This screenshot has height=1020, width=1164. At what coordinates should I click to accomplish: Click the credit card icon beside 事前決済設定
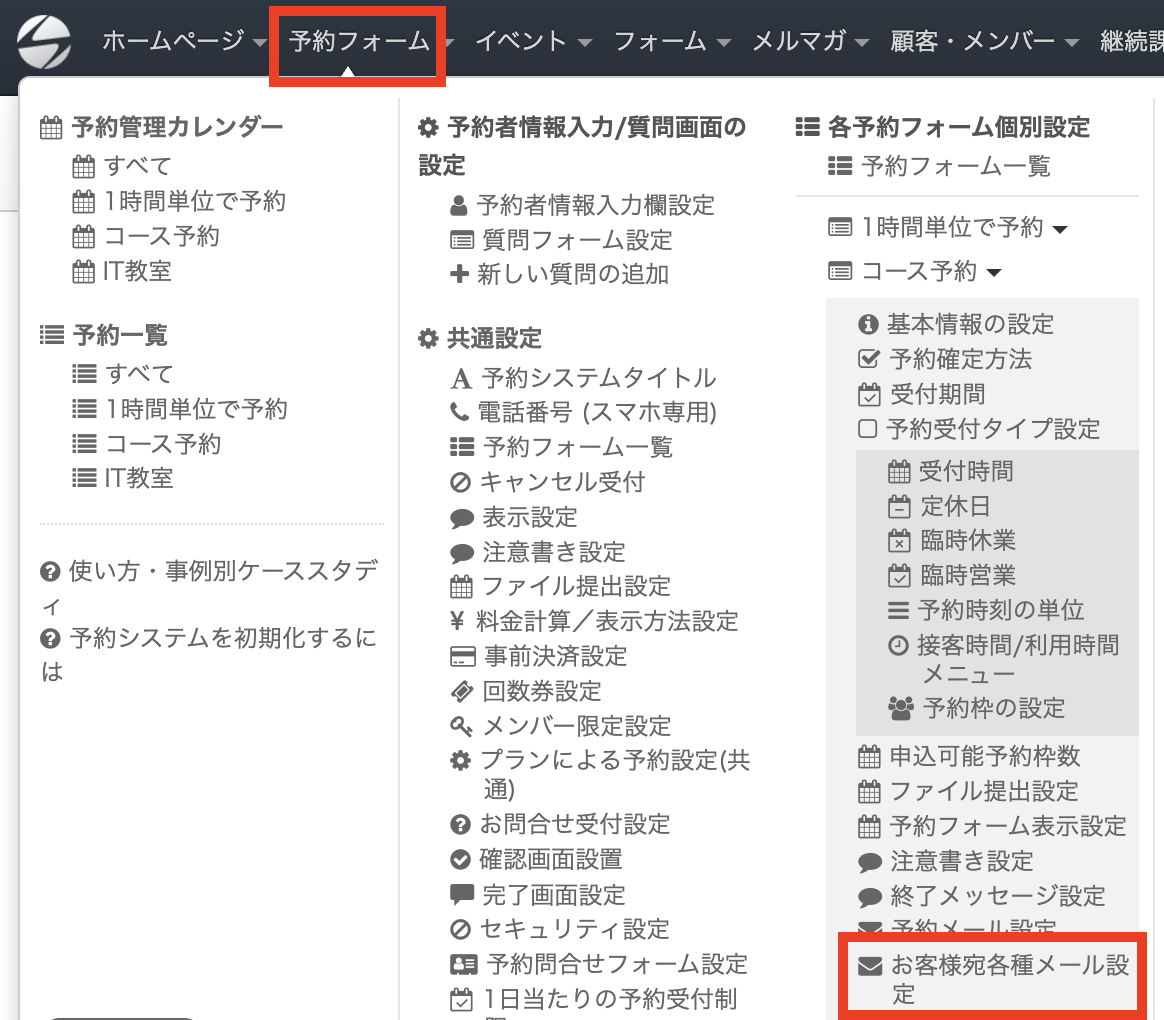click(x=461, y=656)
